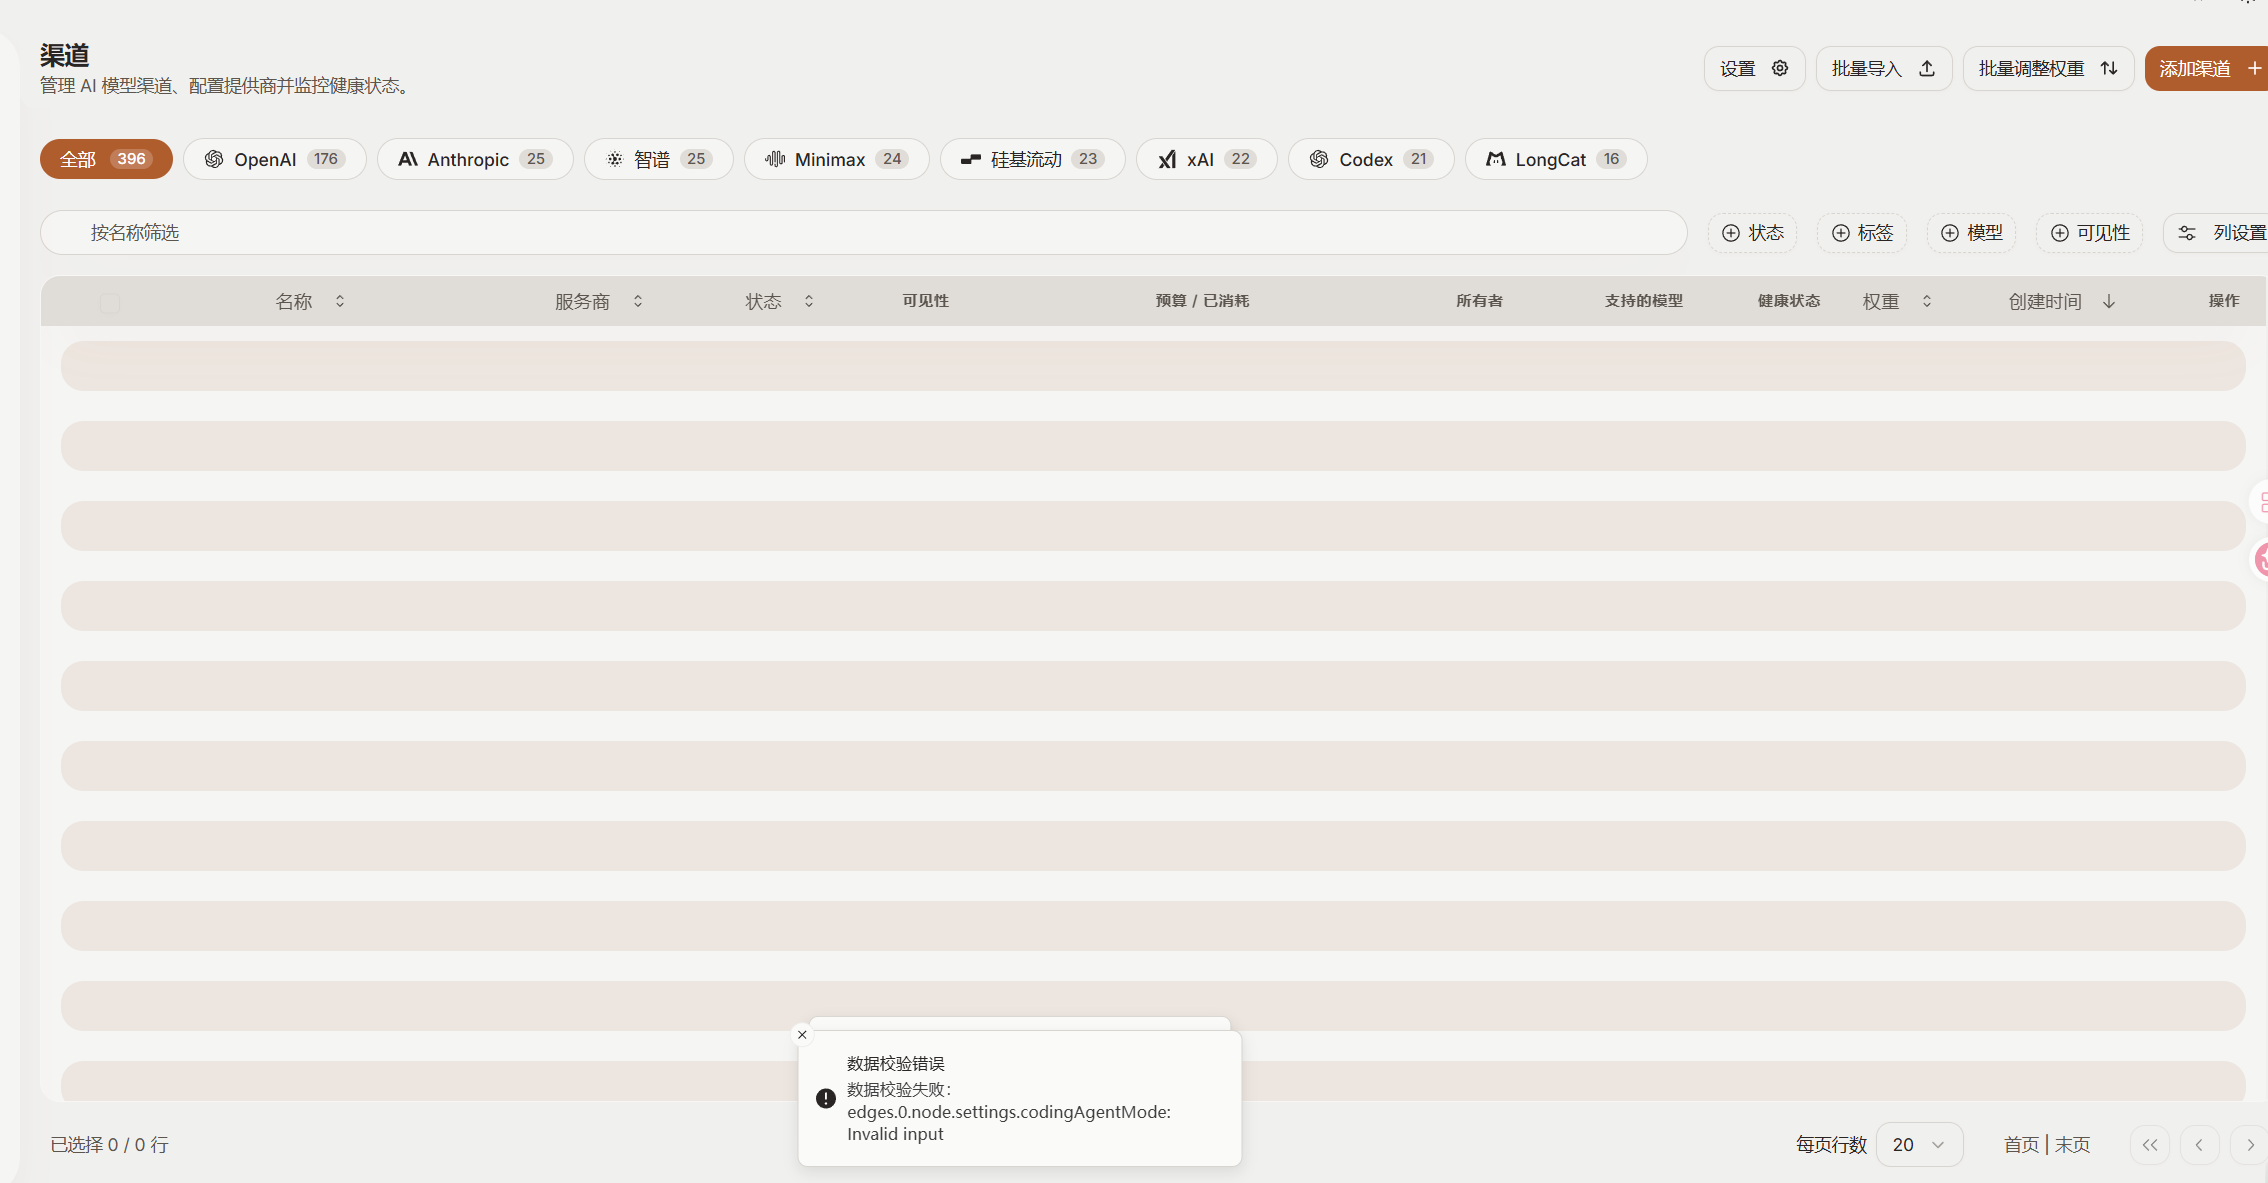The width and height of the screenshot is (2268, 1183).
Task: Add a 可见性 visibility filter
Action: pyautogui.click(x=2090, y=233)
